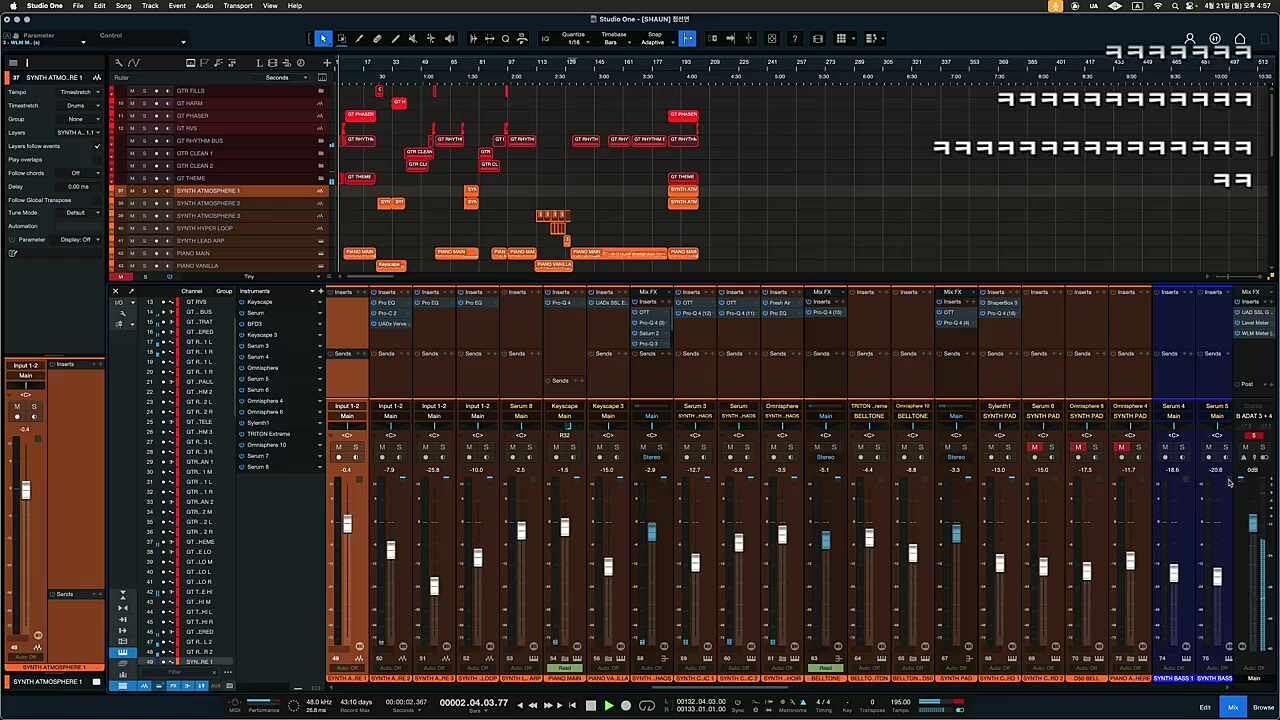This screenshot has width=1280, height=720.
Task: Show automation with the curve icon
Action: coord(133,63)
